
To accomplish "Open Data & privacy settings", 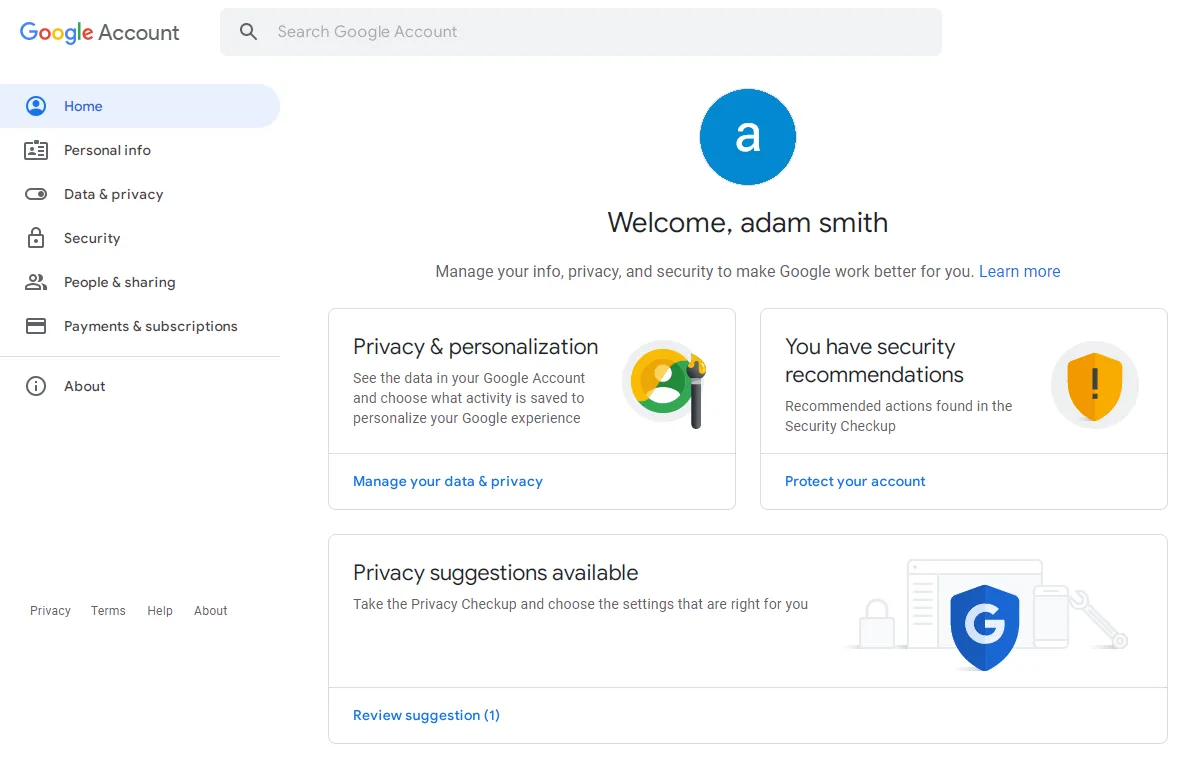I will (x=139, y=194).
